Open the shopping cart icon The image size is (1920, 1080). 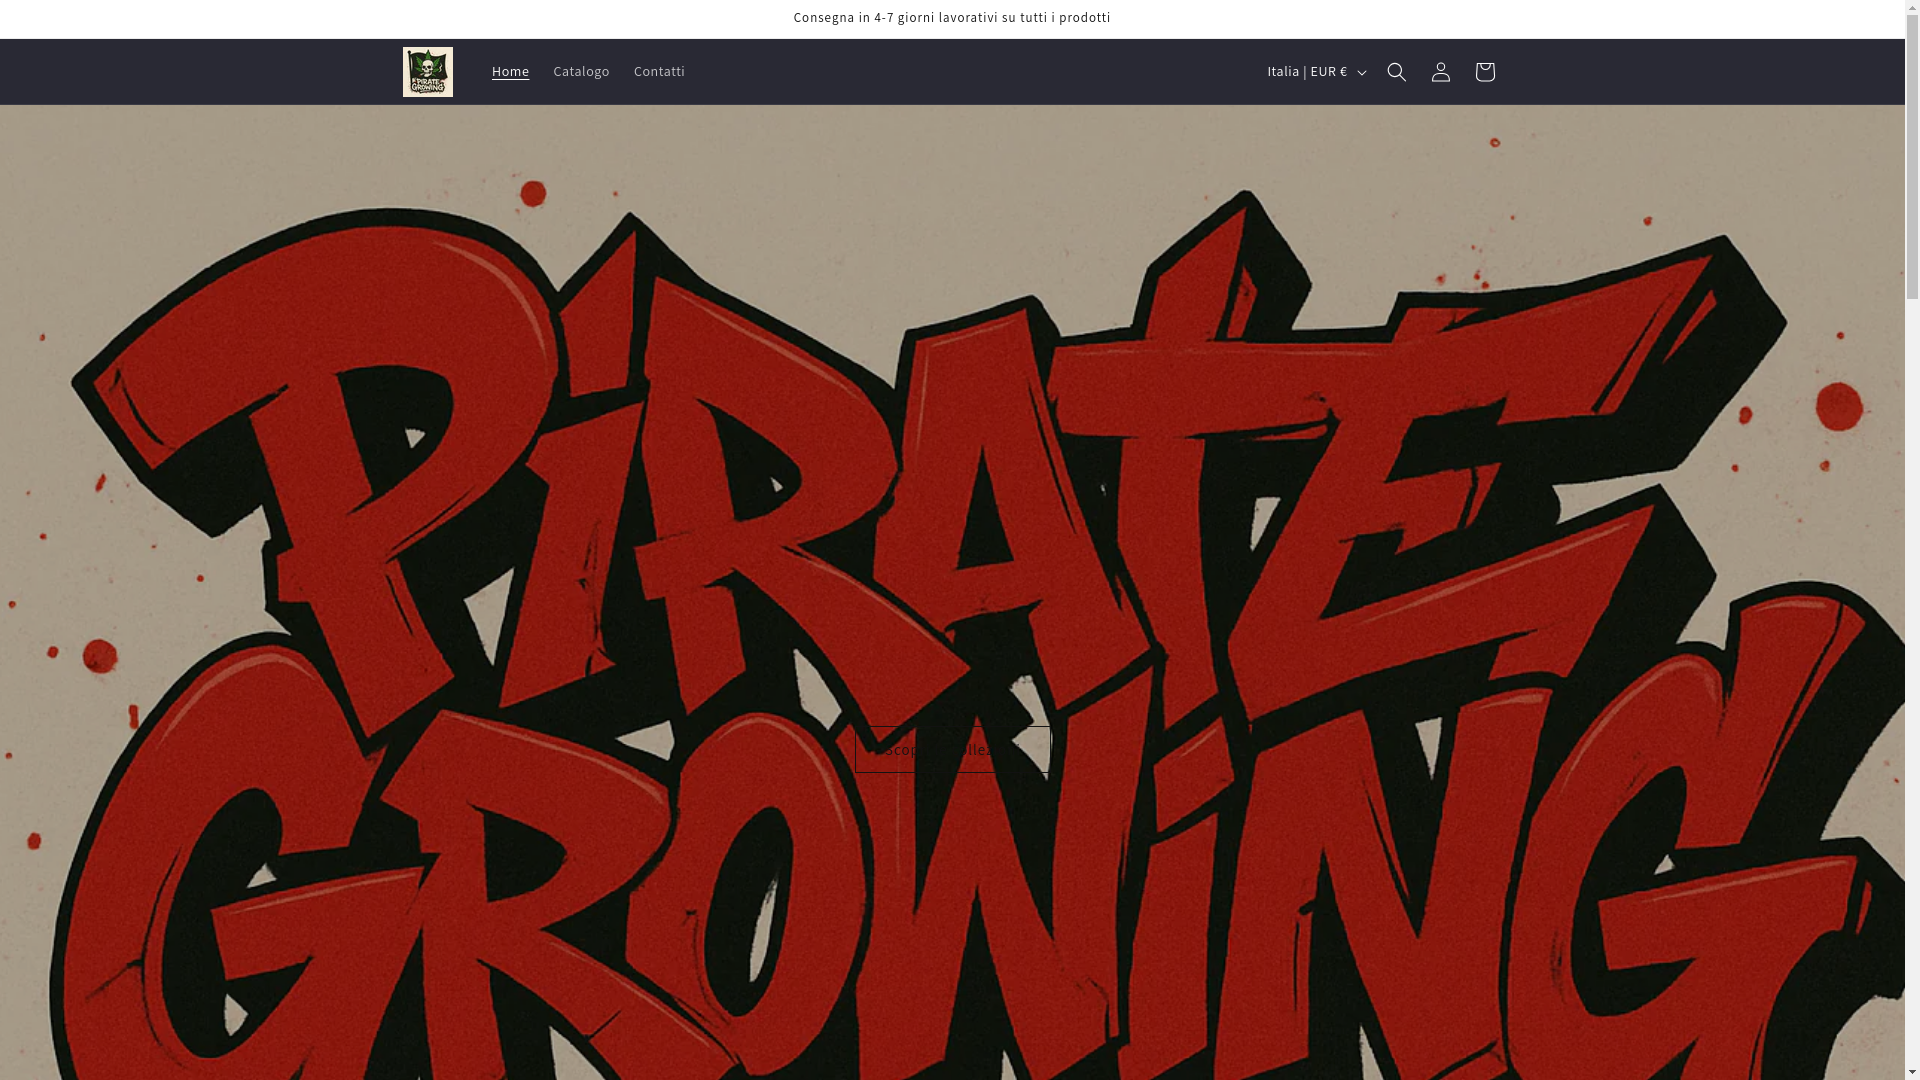(x=1484, y=72)
